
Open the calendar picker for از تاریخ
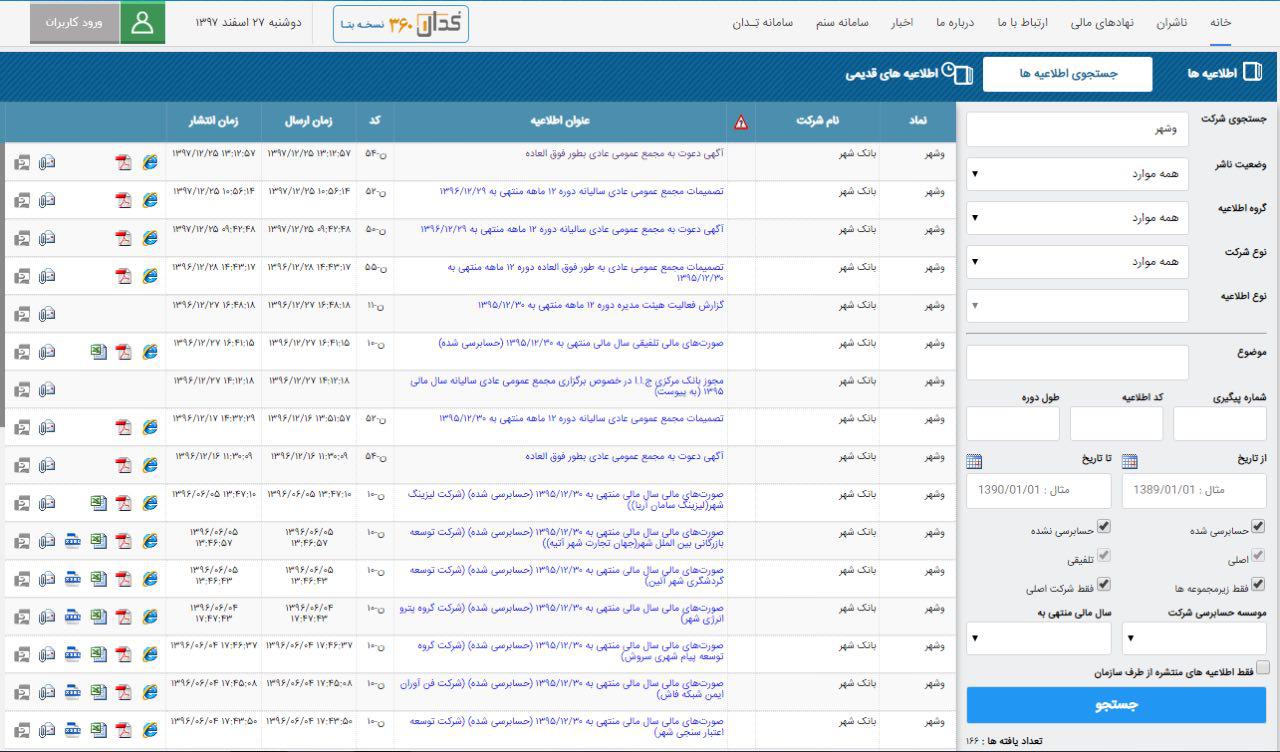pyautogui.click(x=1130, y=461)
